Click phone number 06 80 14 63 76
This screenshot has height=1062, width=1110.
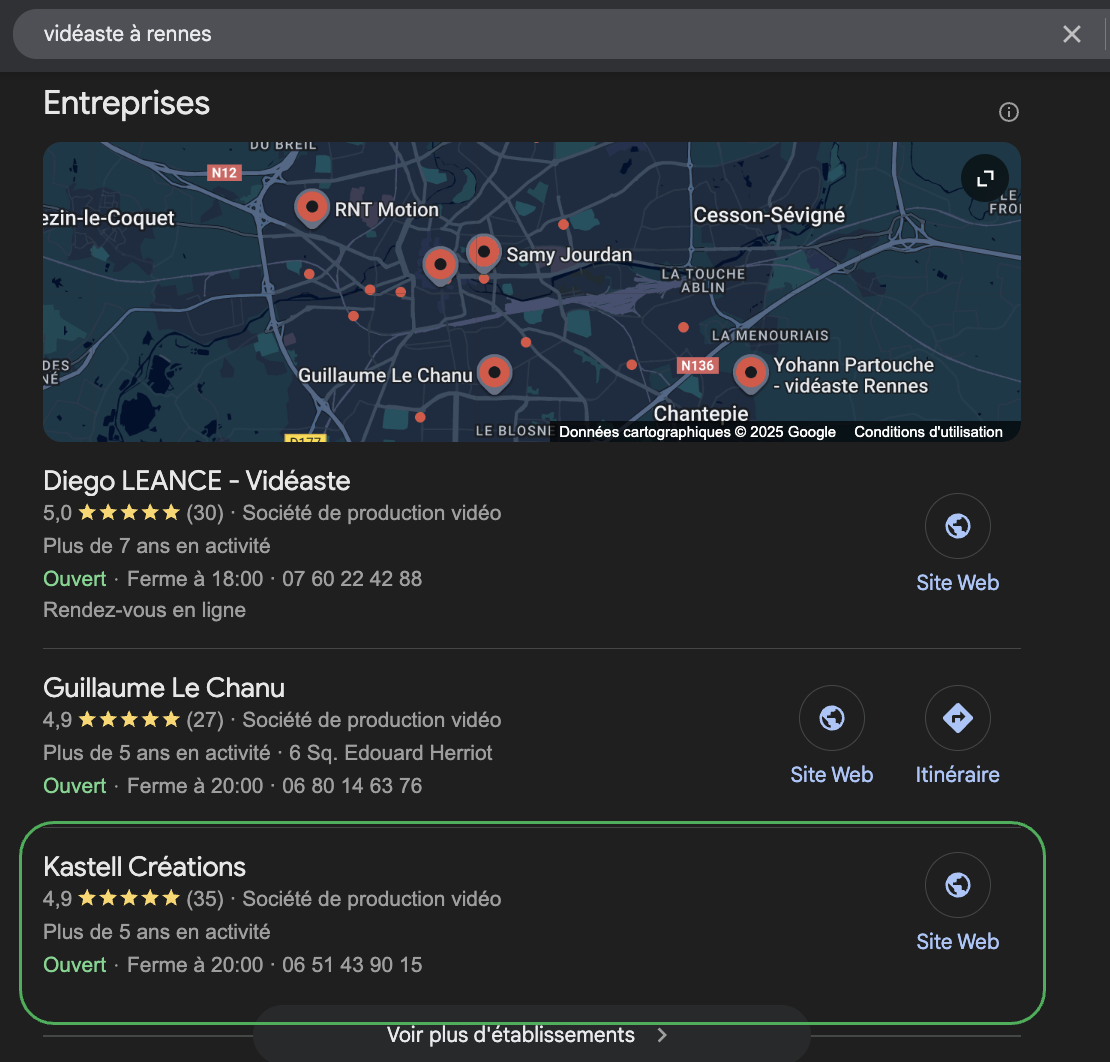coord(352,786)
